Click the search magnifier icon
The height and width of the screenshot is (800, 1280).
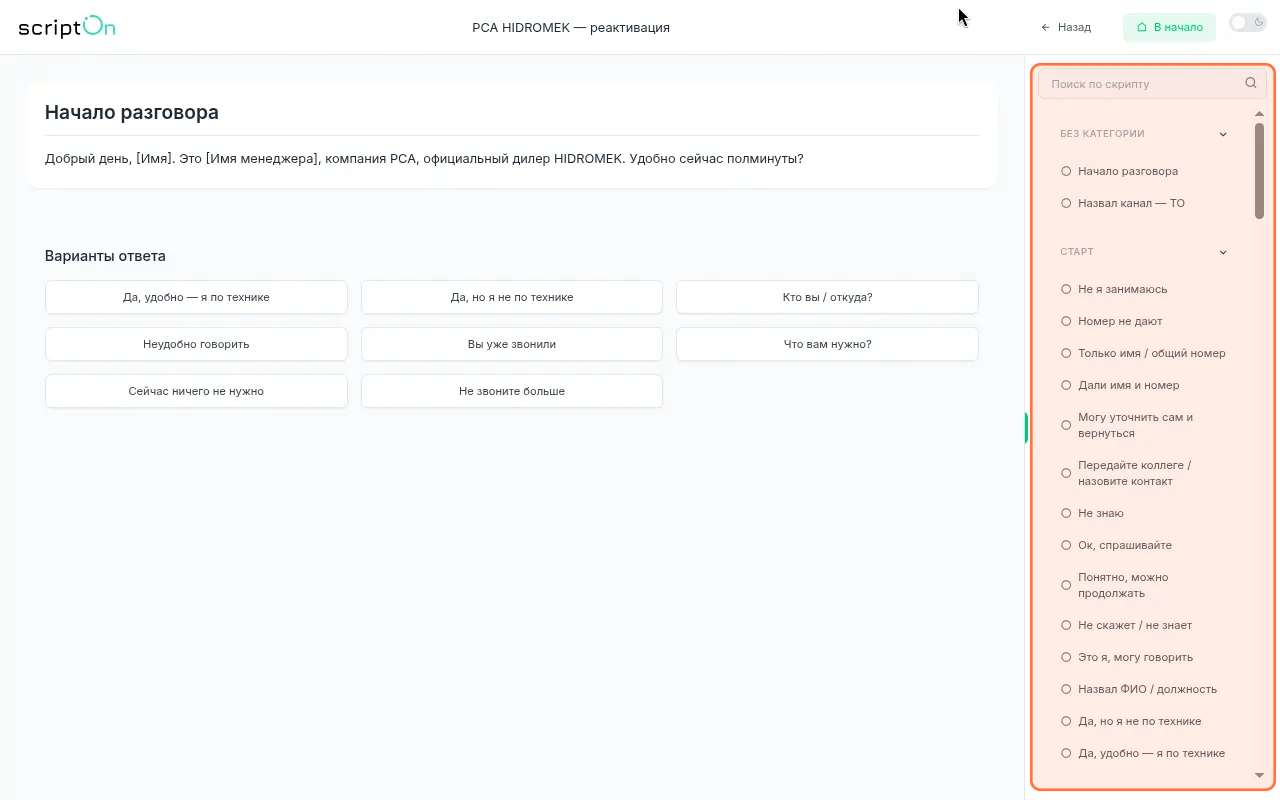(1251, 83)
